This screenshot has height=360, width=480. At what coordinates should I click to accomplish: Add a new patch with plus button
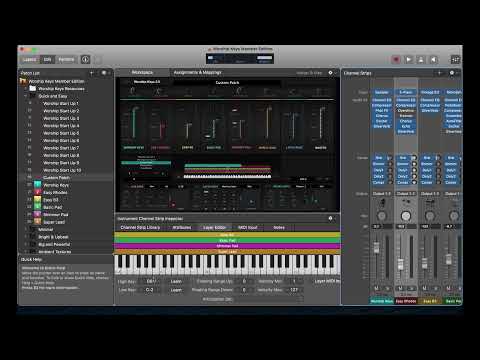point(92,73)
